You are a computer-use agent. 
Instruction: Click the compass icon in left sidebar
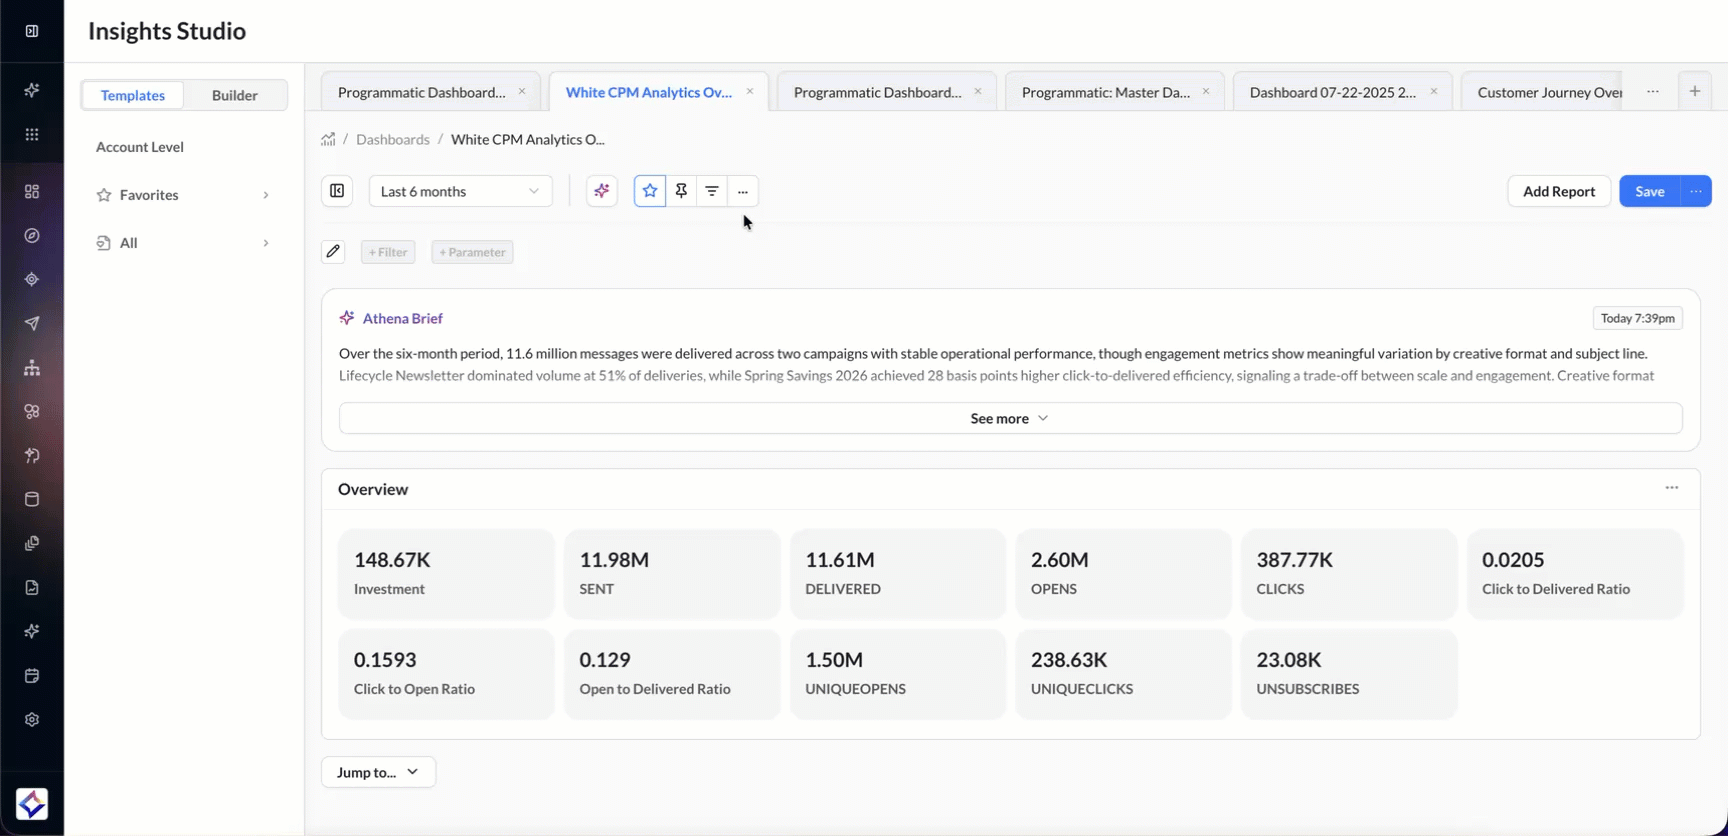32,236
